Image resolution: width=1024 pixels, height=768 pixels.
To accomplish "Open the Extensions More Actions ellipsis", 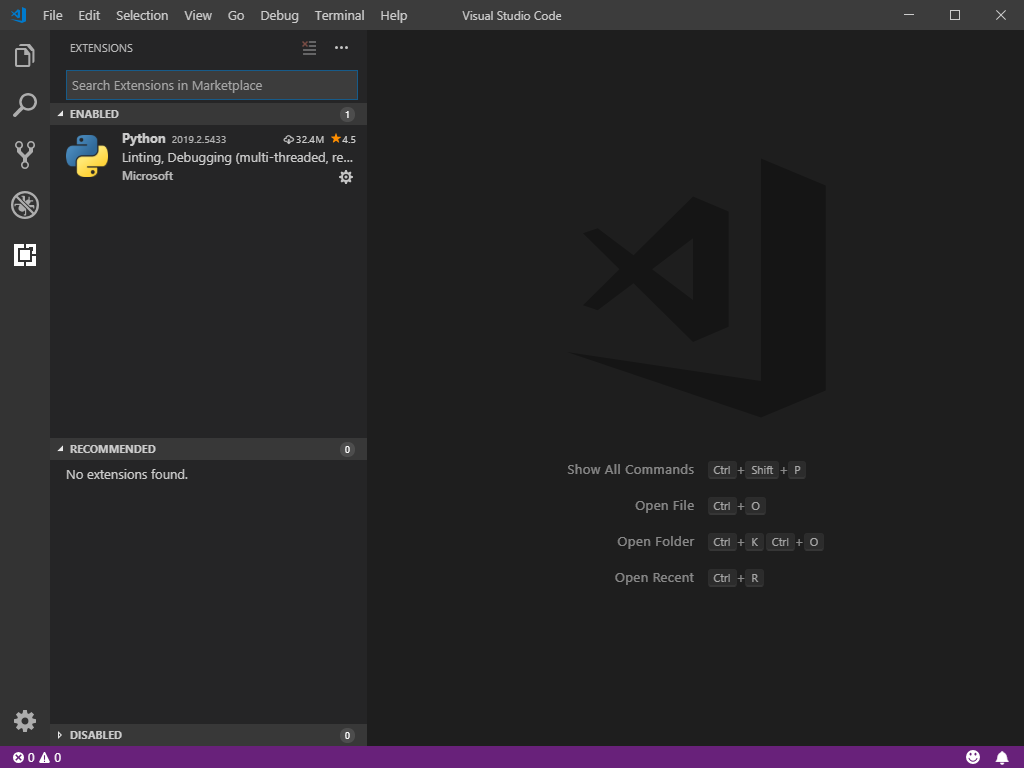I will tap(342, 48).
